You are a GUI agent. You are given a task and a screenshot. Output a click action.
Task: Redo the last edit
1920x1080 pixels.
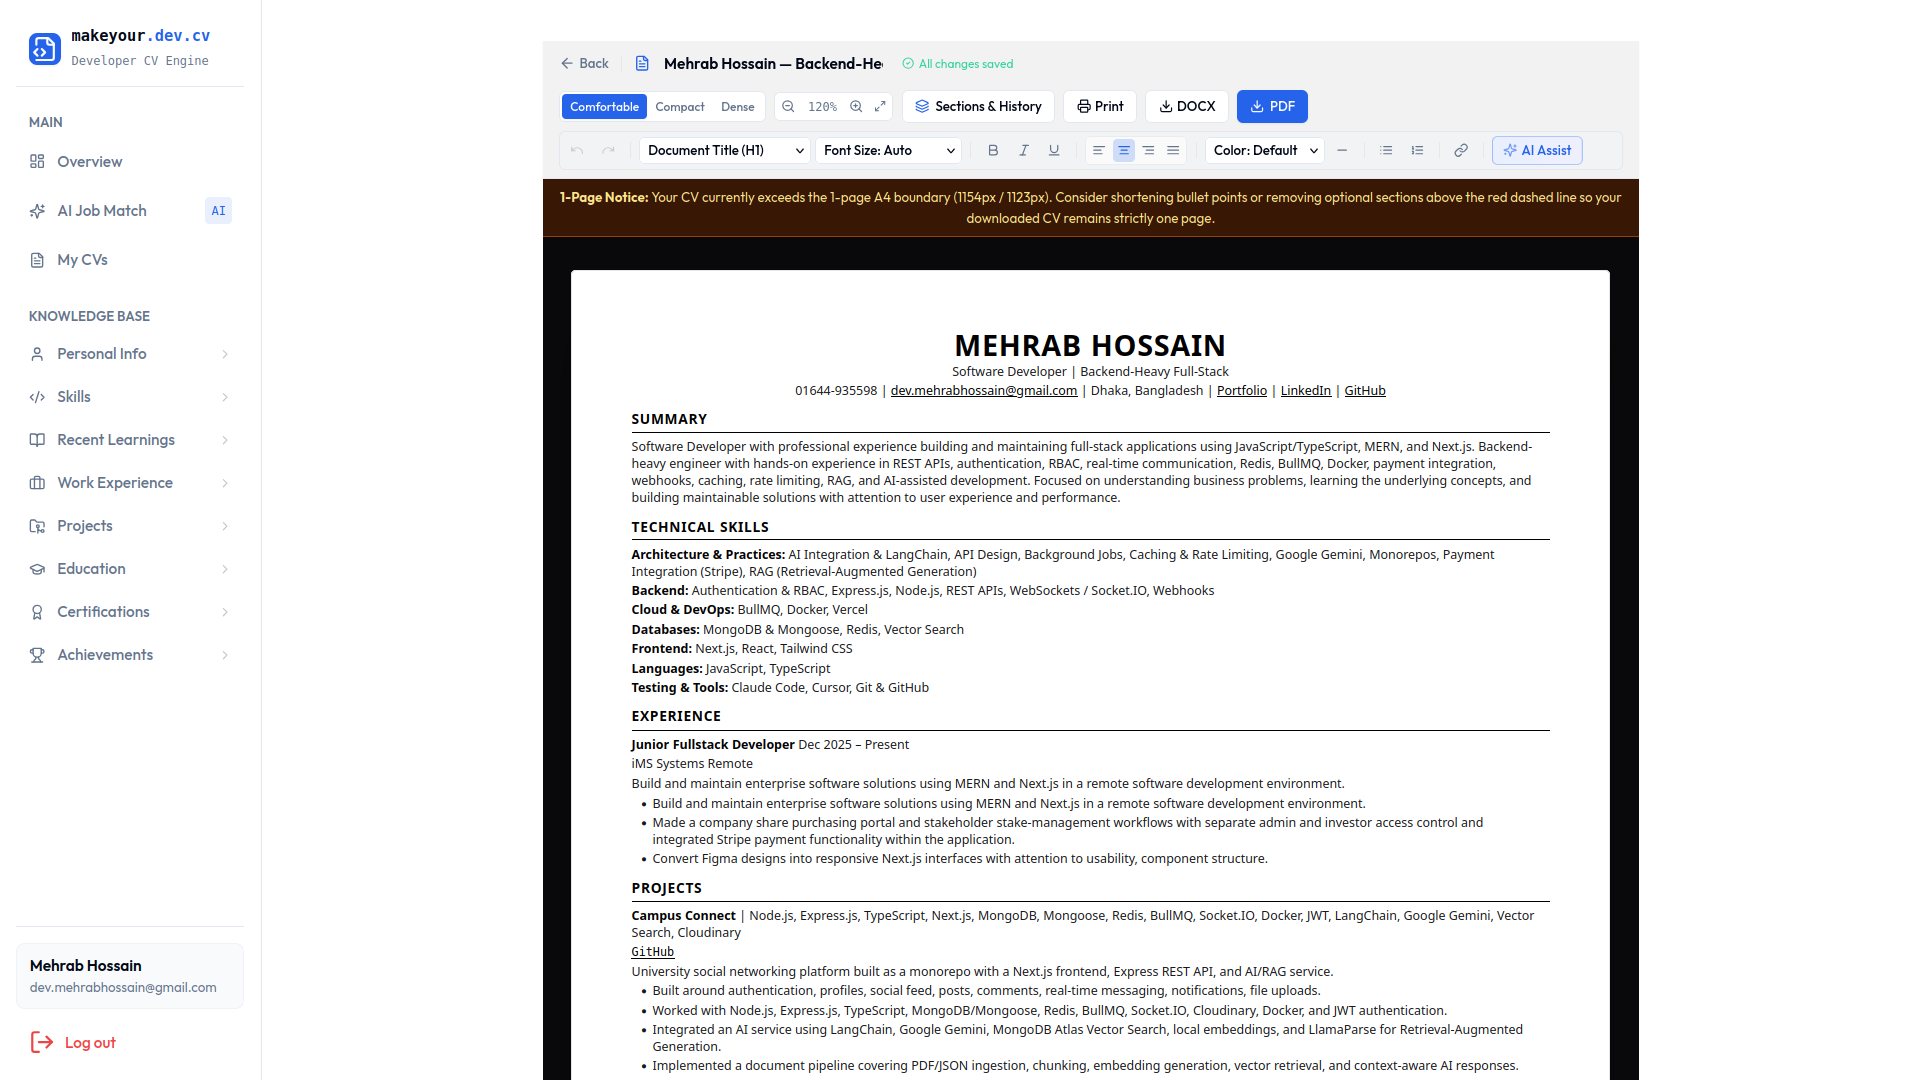(x=609, y=151)
